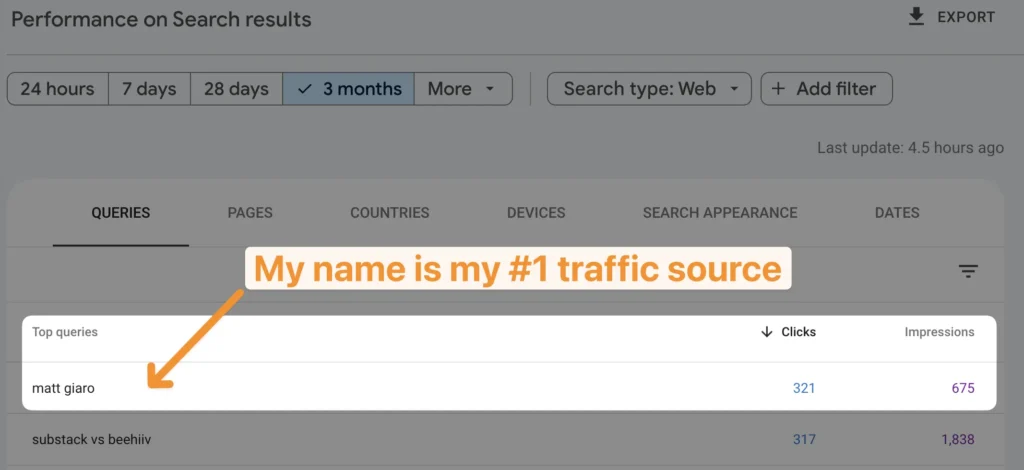Sort table by Impressions column header
The width and height of the screenshot is (1024, 470).
(x=939, y=332)
